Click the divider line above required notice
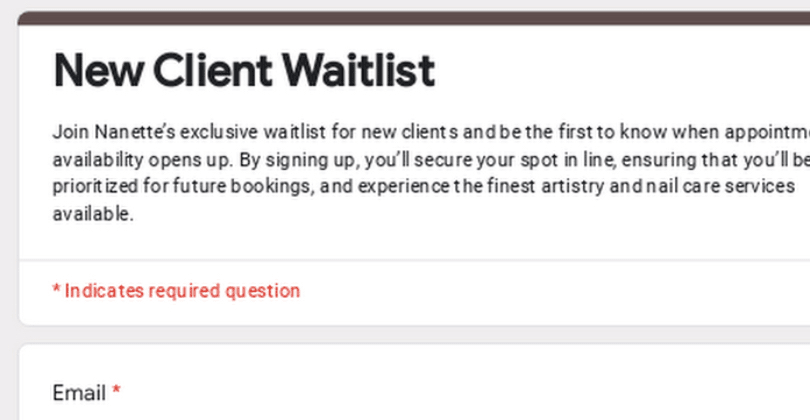The width and height of the screenshot is (810, 420). coord(400,260)
